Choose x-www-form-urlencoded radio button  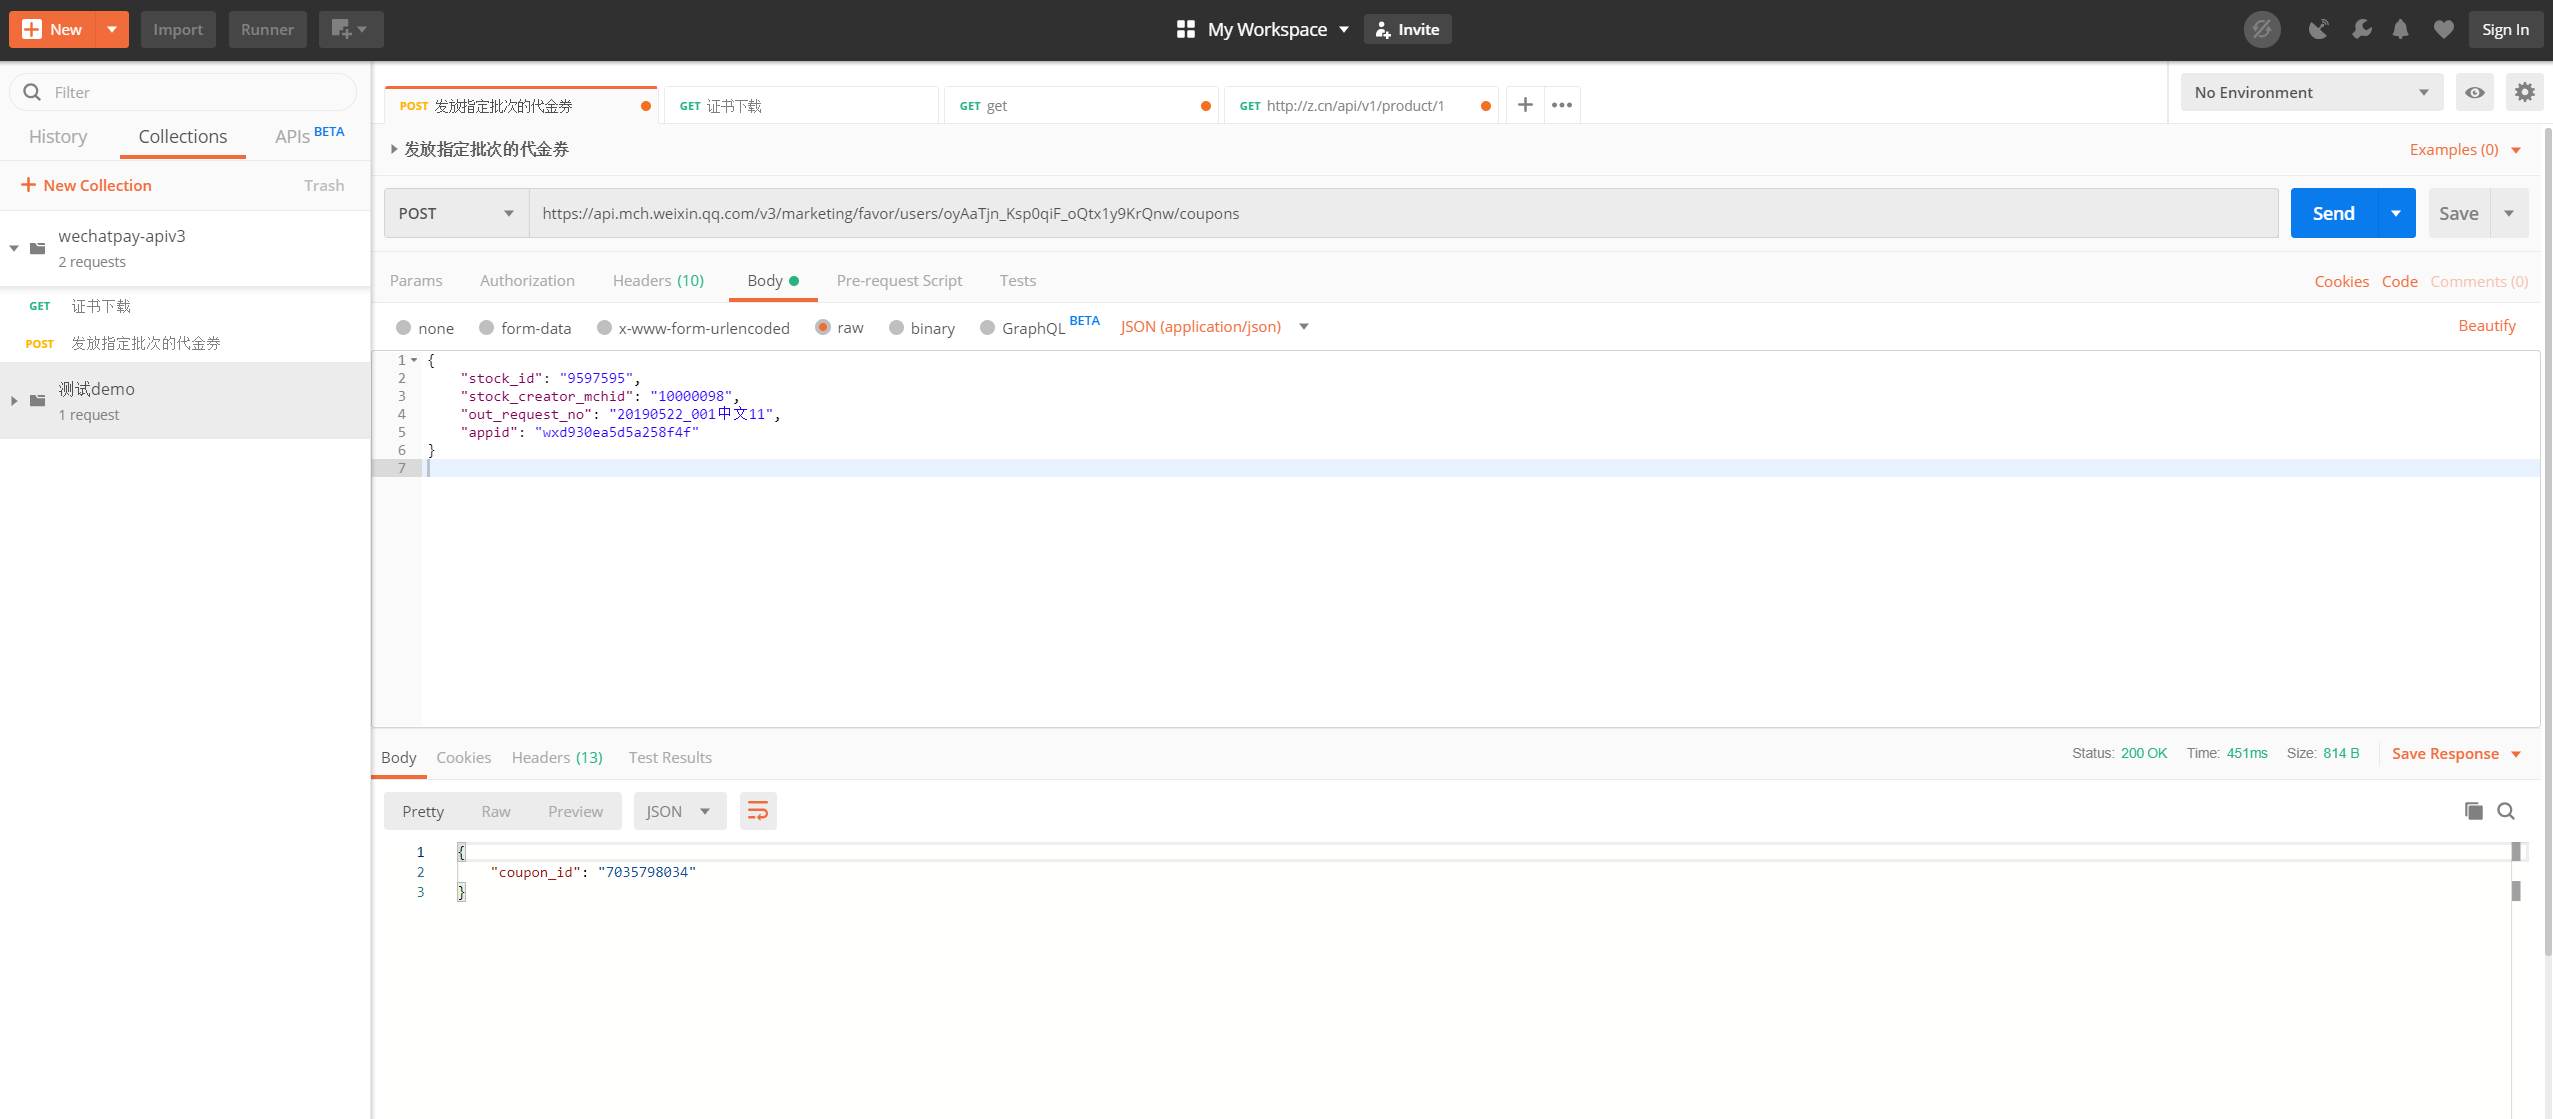pos(605,328)
